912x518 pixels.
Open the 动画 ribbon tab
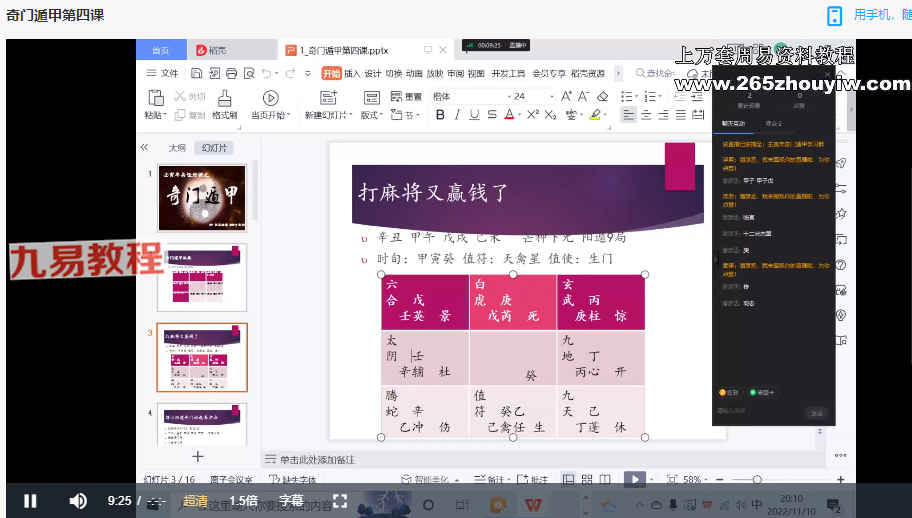(x=414, y=73)
